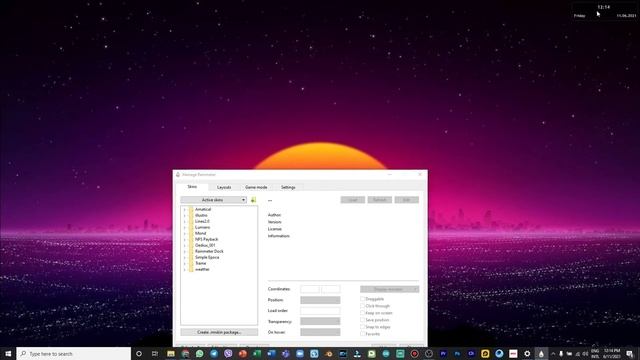Open Telegram from the taskbar

tap(214, 353)
